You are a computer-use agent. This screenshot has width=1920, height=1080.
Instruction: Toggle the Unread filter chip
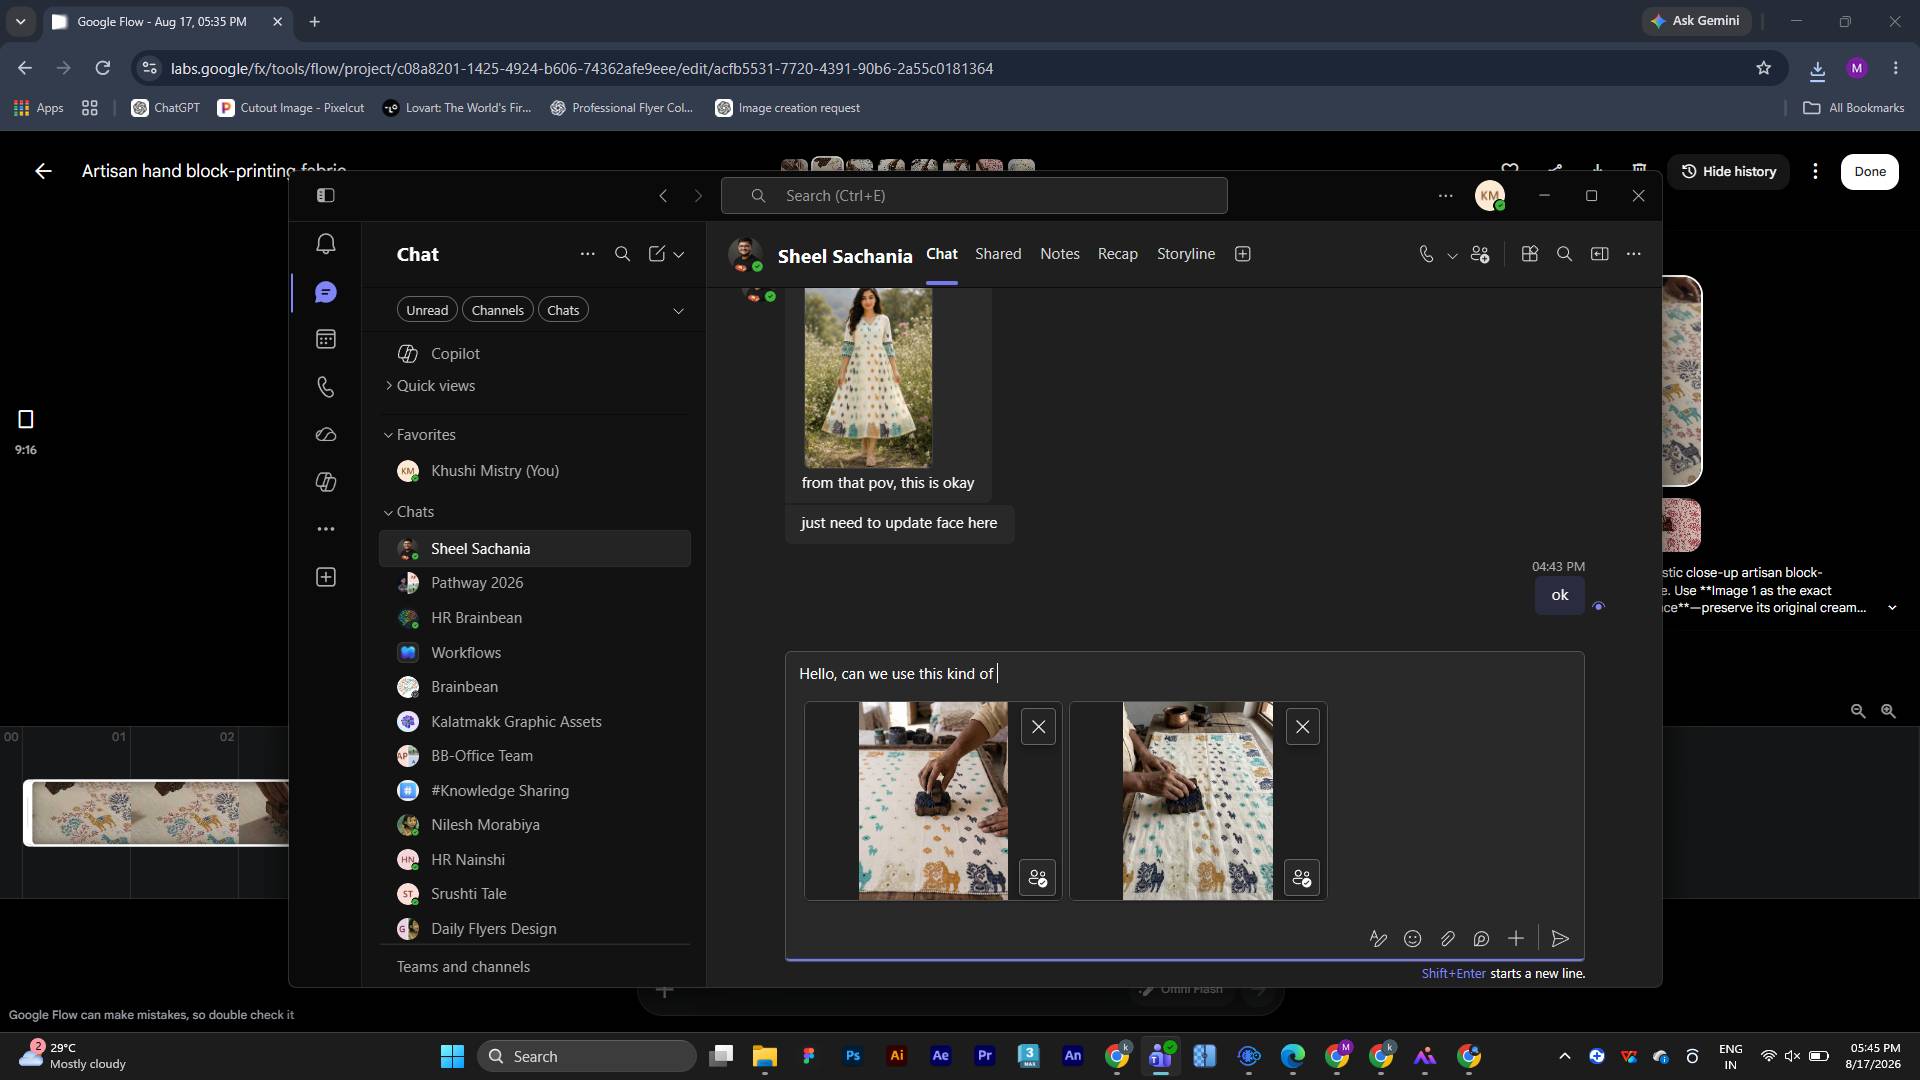[x=427, y=310]
